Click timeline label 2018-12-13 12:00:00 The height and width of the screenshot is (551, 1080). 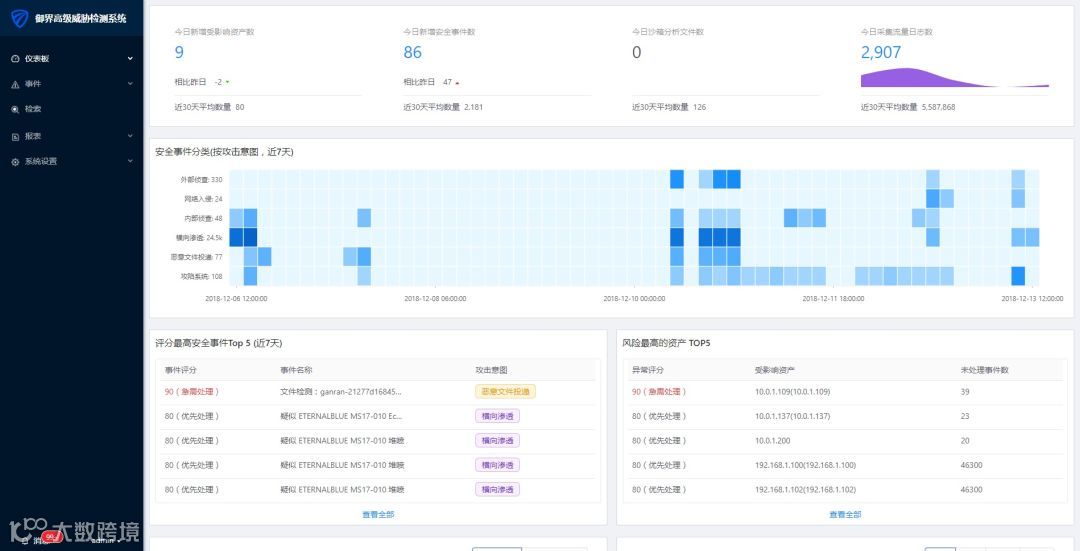[x=1032, y=299]
